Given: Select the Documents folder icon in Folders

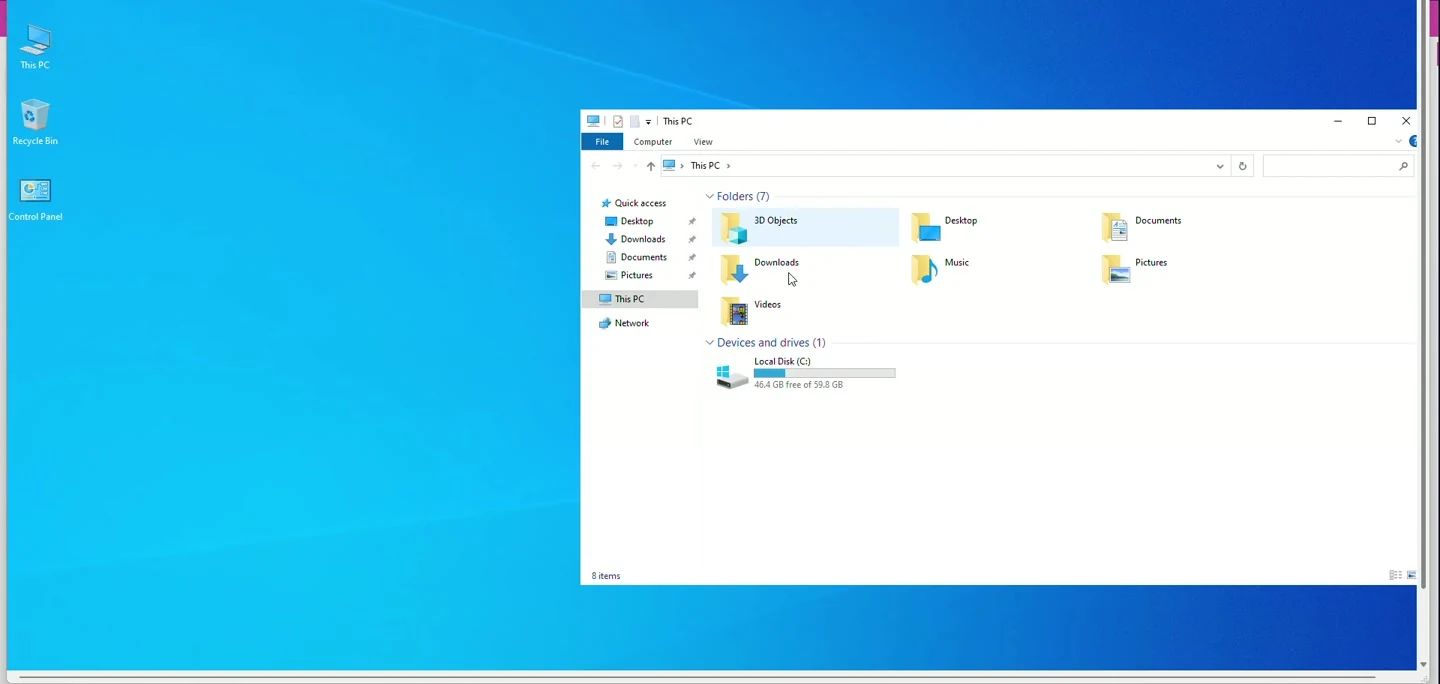Looking at the screenshot, I should click(1115, 228).
